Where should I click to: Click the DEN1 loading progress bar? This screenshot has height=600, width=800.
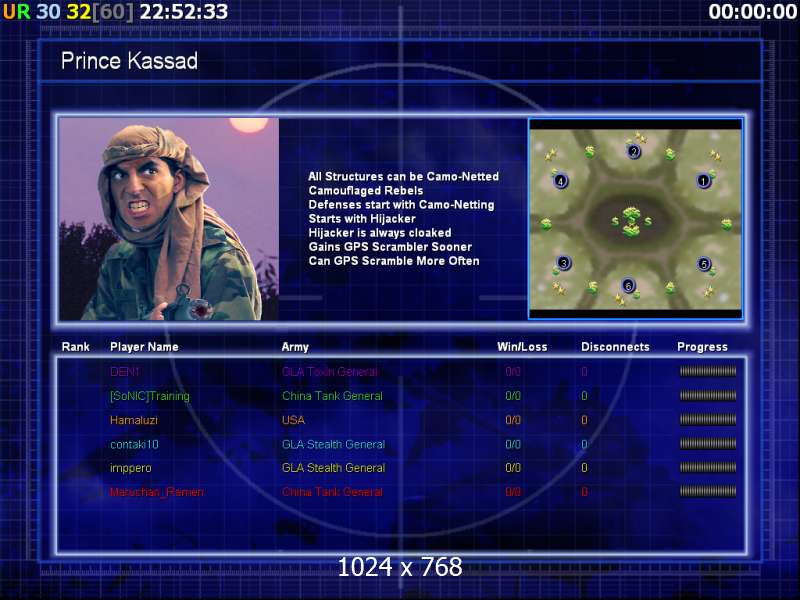708,371
